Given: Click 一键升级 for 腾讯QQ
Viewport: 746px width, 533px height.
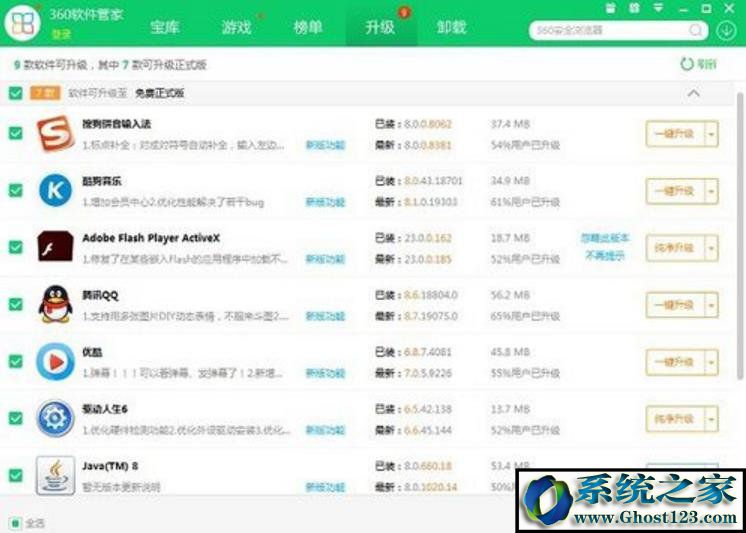Looking at the screenshot, I should coord(675,305).
